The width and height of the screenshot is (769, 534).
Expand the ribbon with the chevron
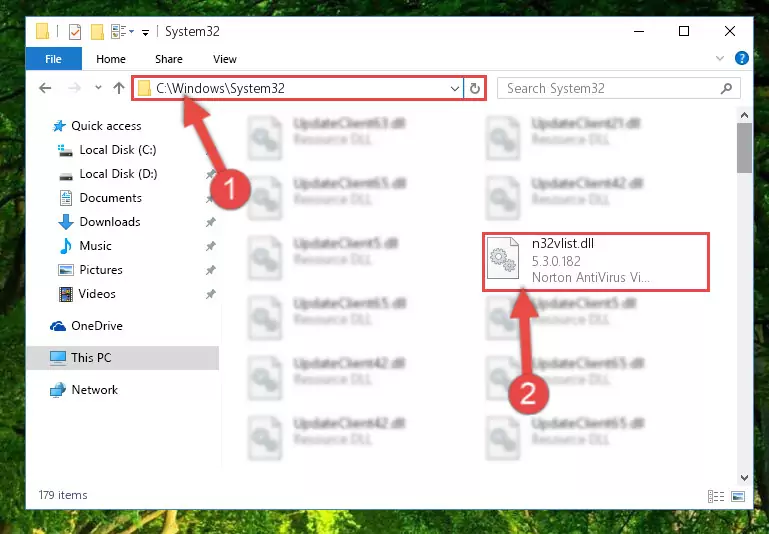tap(719, 58)
